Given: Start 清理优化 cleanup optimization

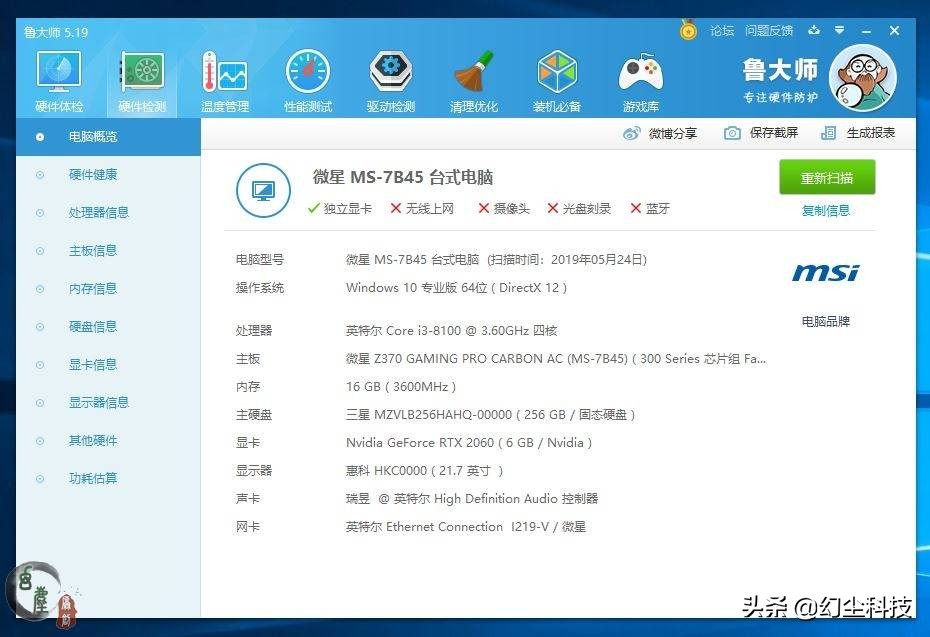Looking at the screenshot, I should coord(473,78).
